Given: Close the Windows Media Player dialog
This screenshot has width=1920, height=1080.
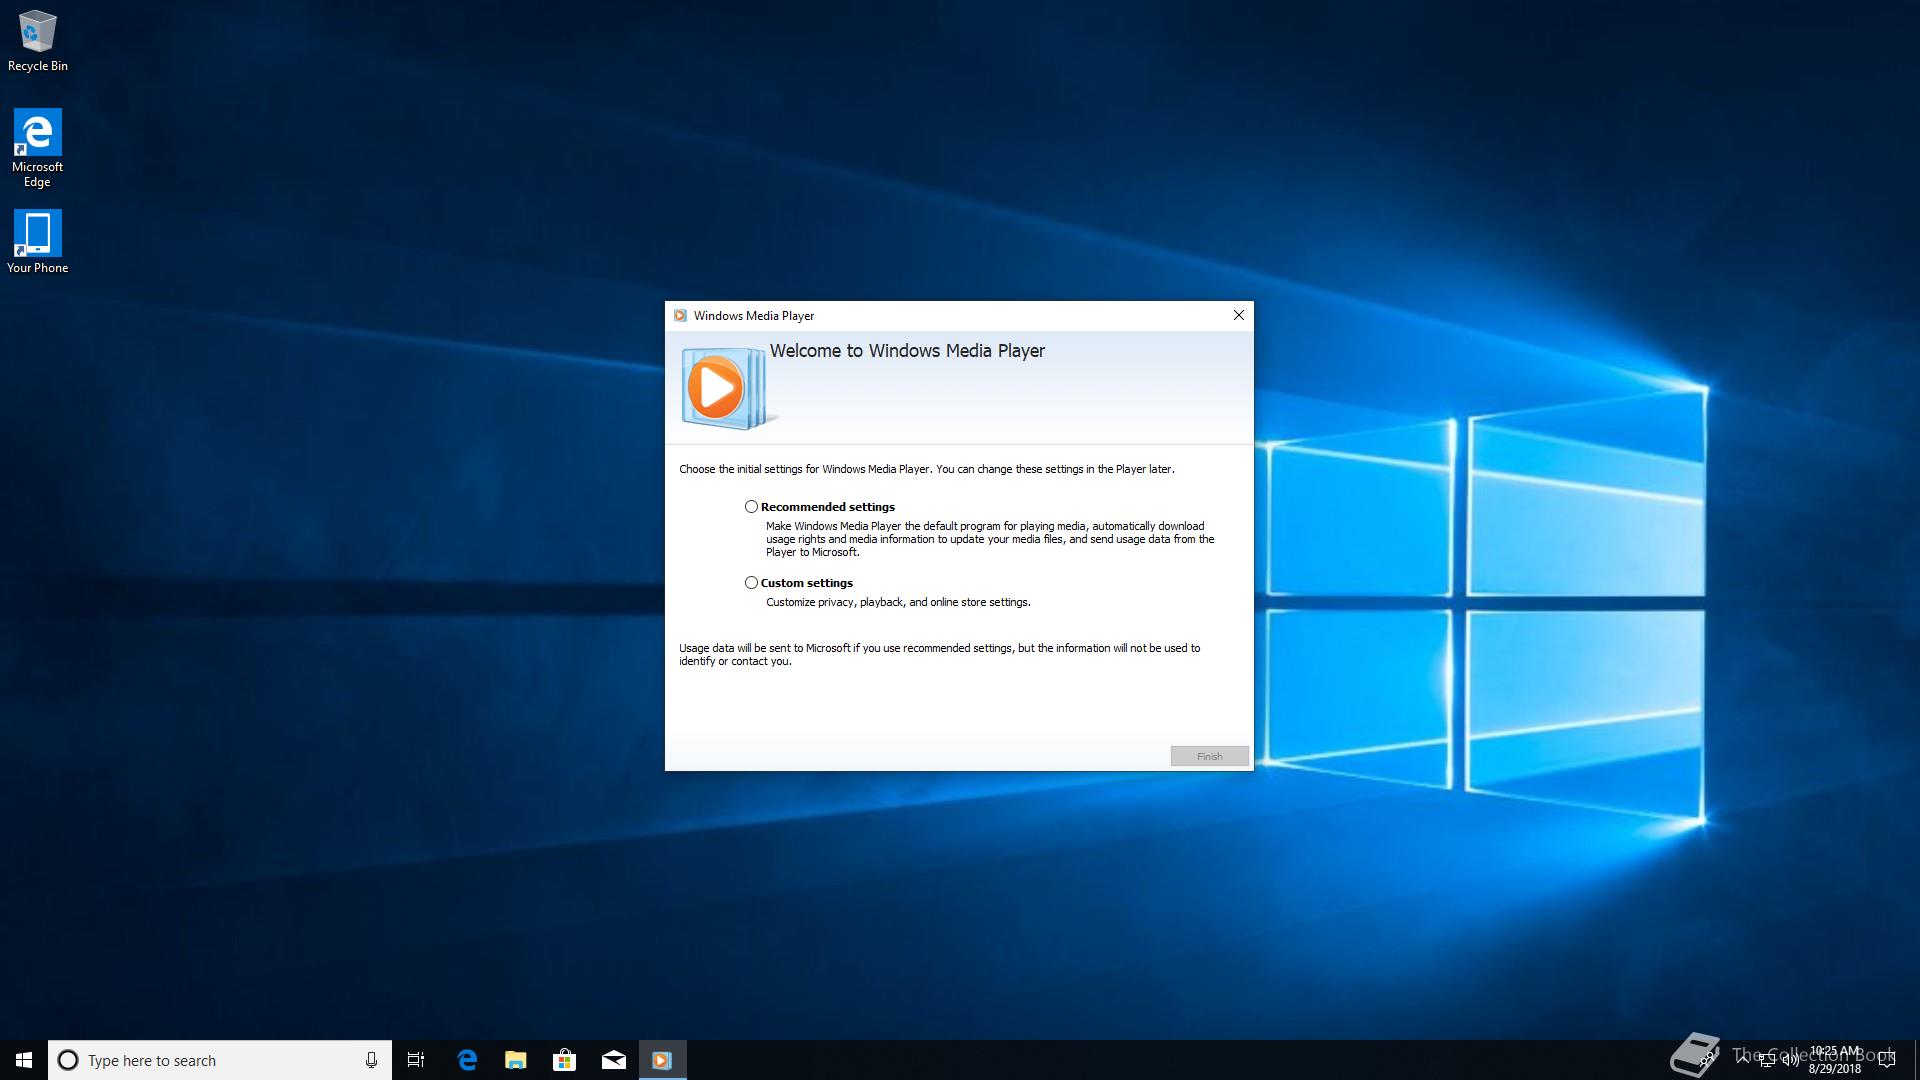Looking at the screenshot, I should click(1238, 315).
